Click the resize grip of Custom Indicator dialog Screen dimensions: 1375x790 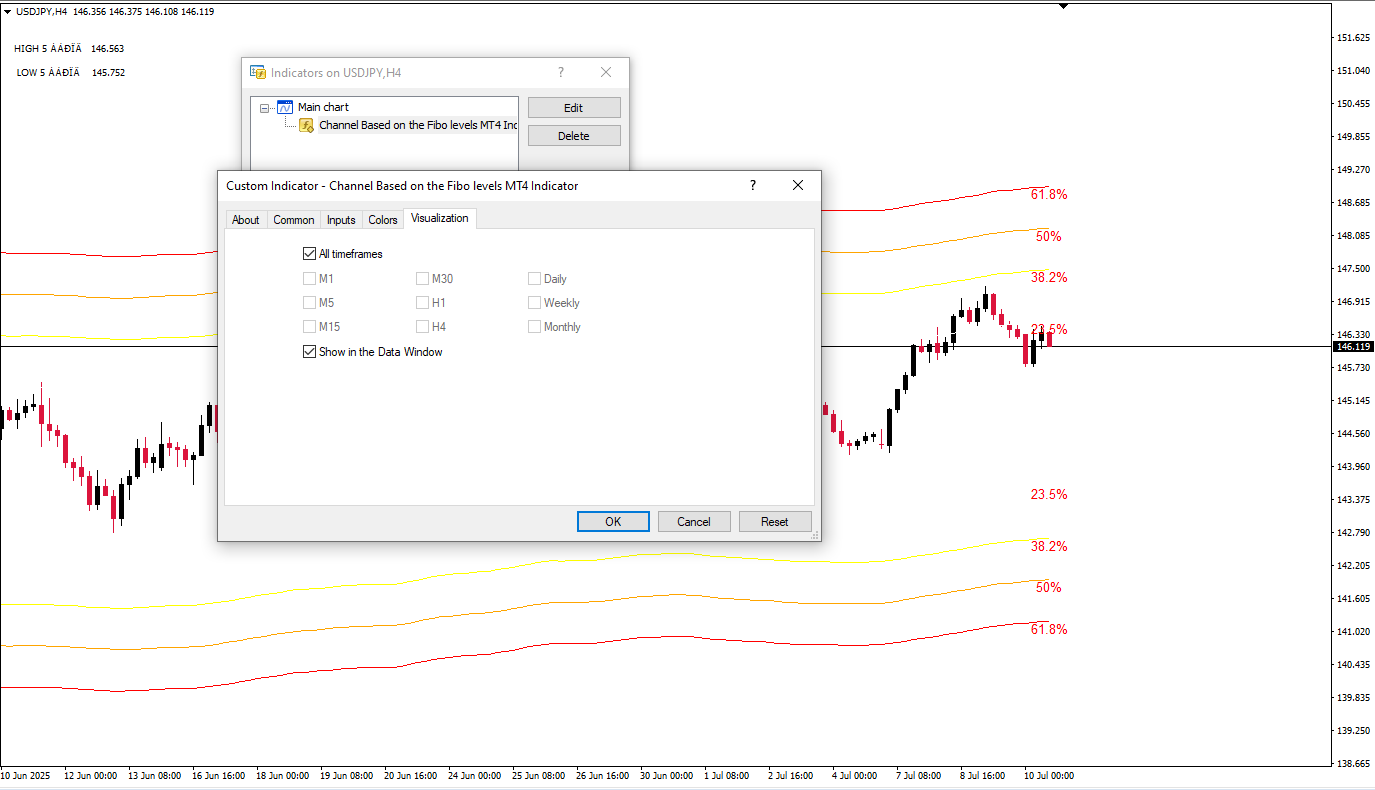click(815, 536)
